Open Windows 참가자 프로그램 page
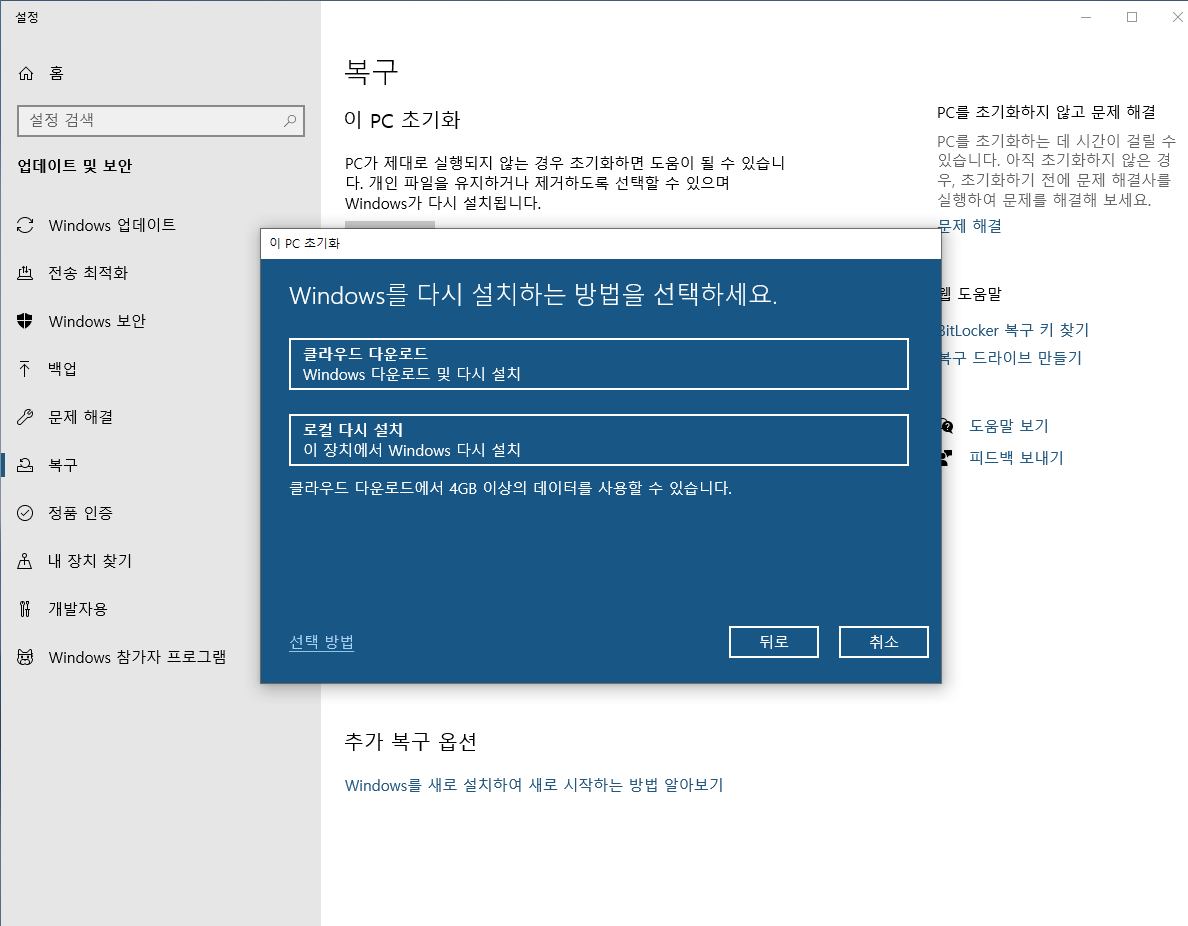The image size is (1188, 926). [x=137, y=657]
